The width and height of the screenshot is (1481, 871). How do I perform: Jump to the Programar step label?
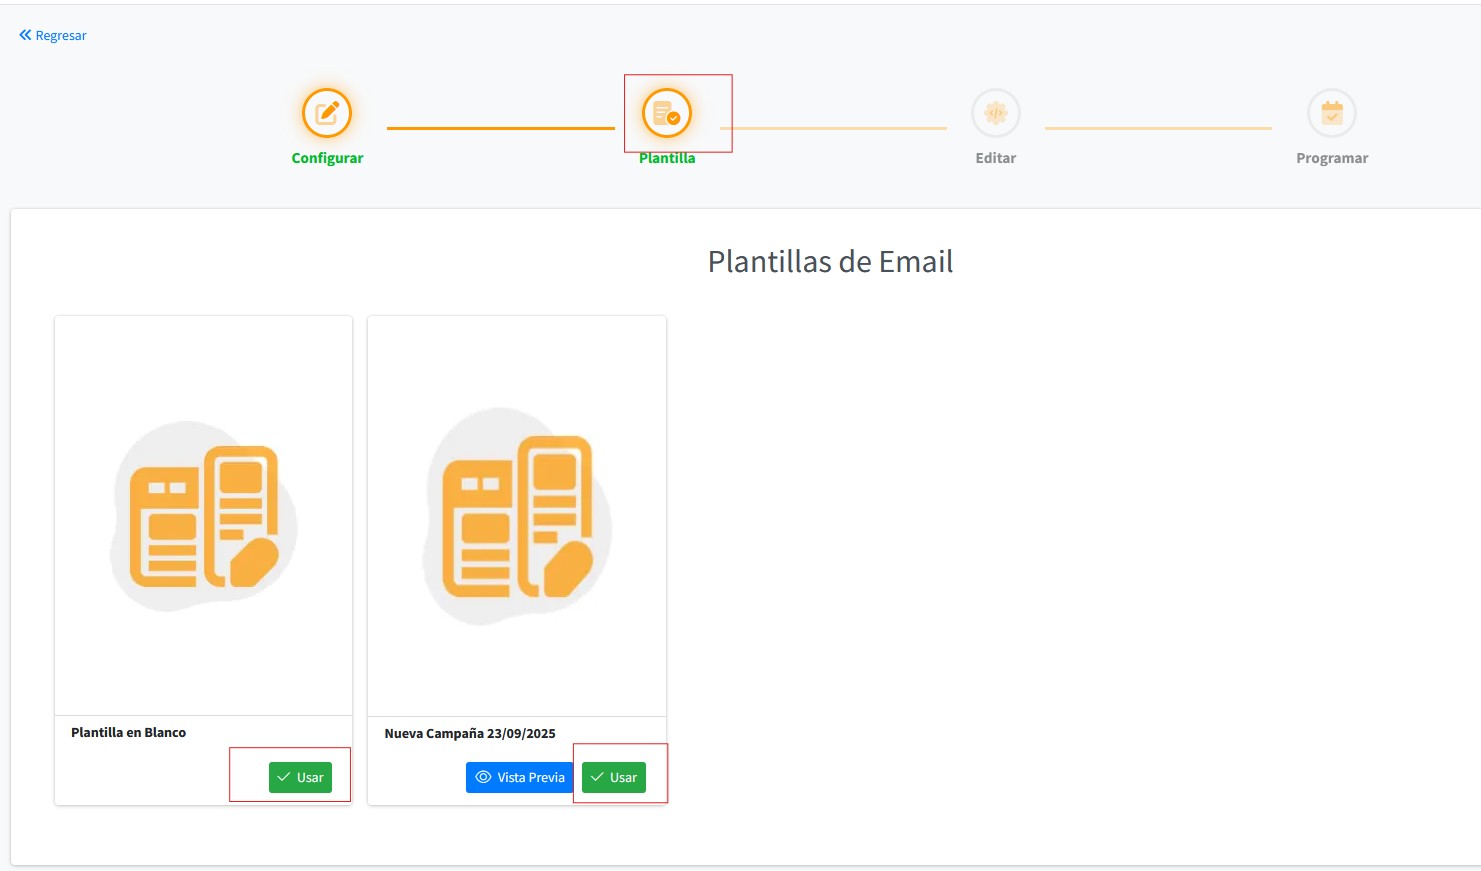1331,158
